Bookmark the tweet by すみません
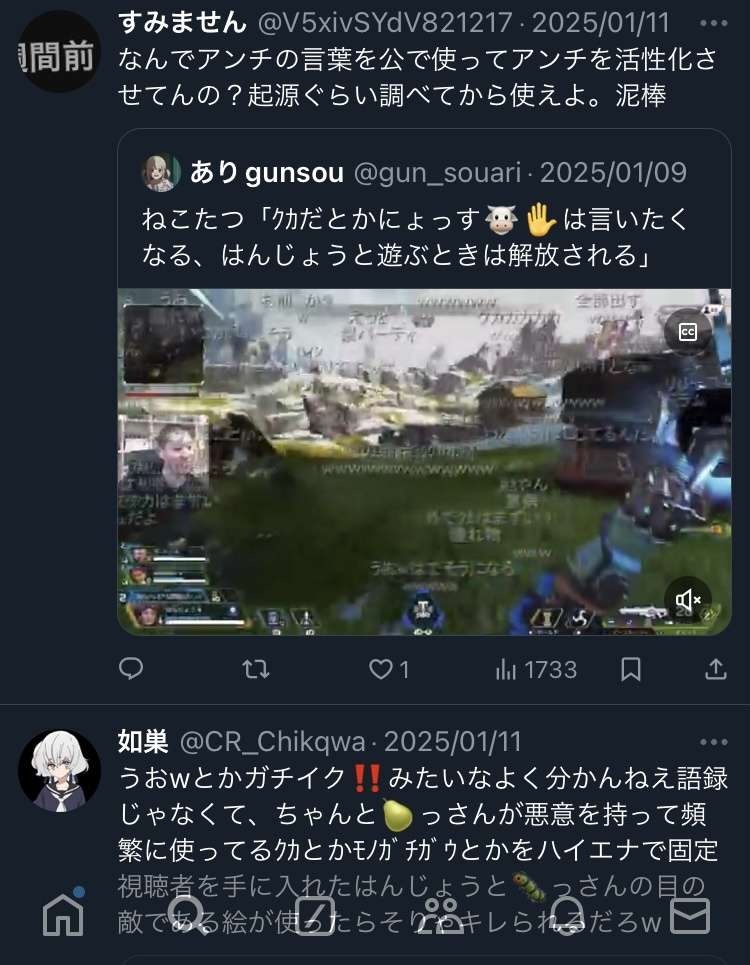750x965 pixels. pos(631,669)
